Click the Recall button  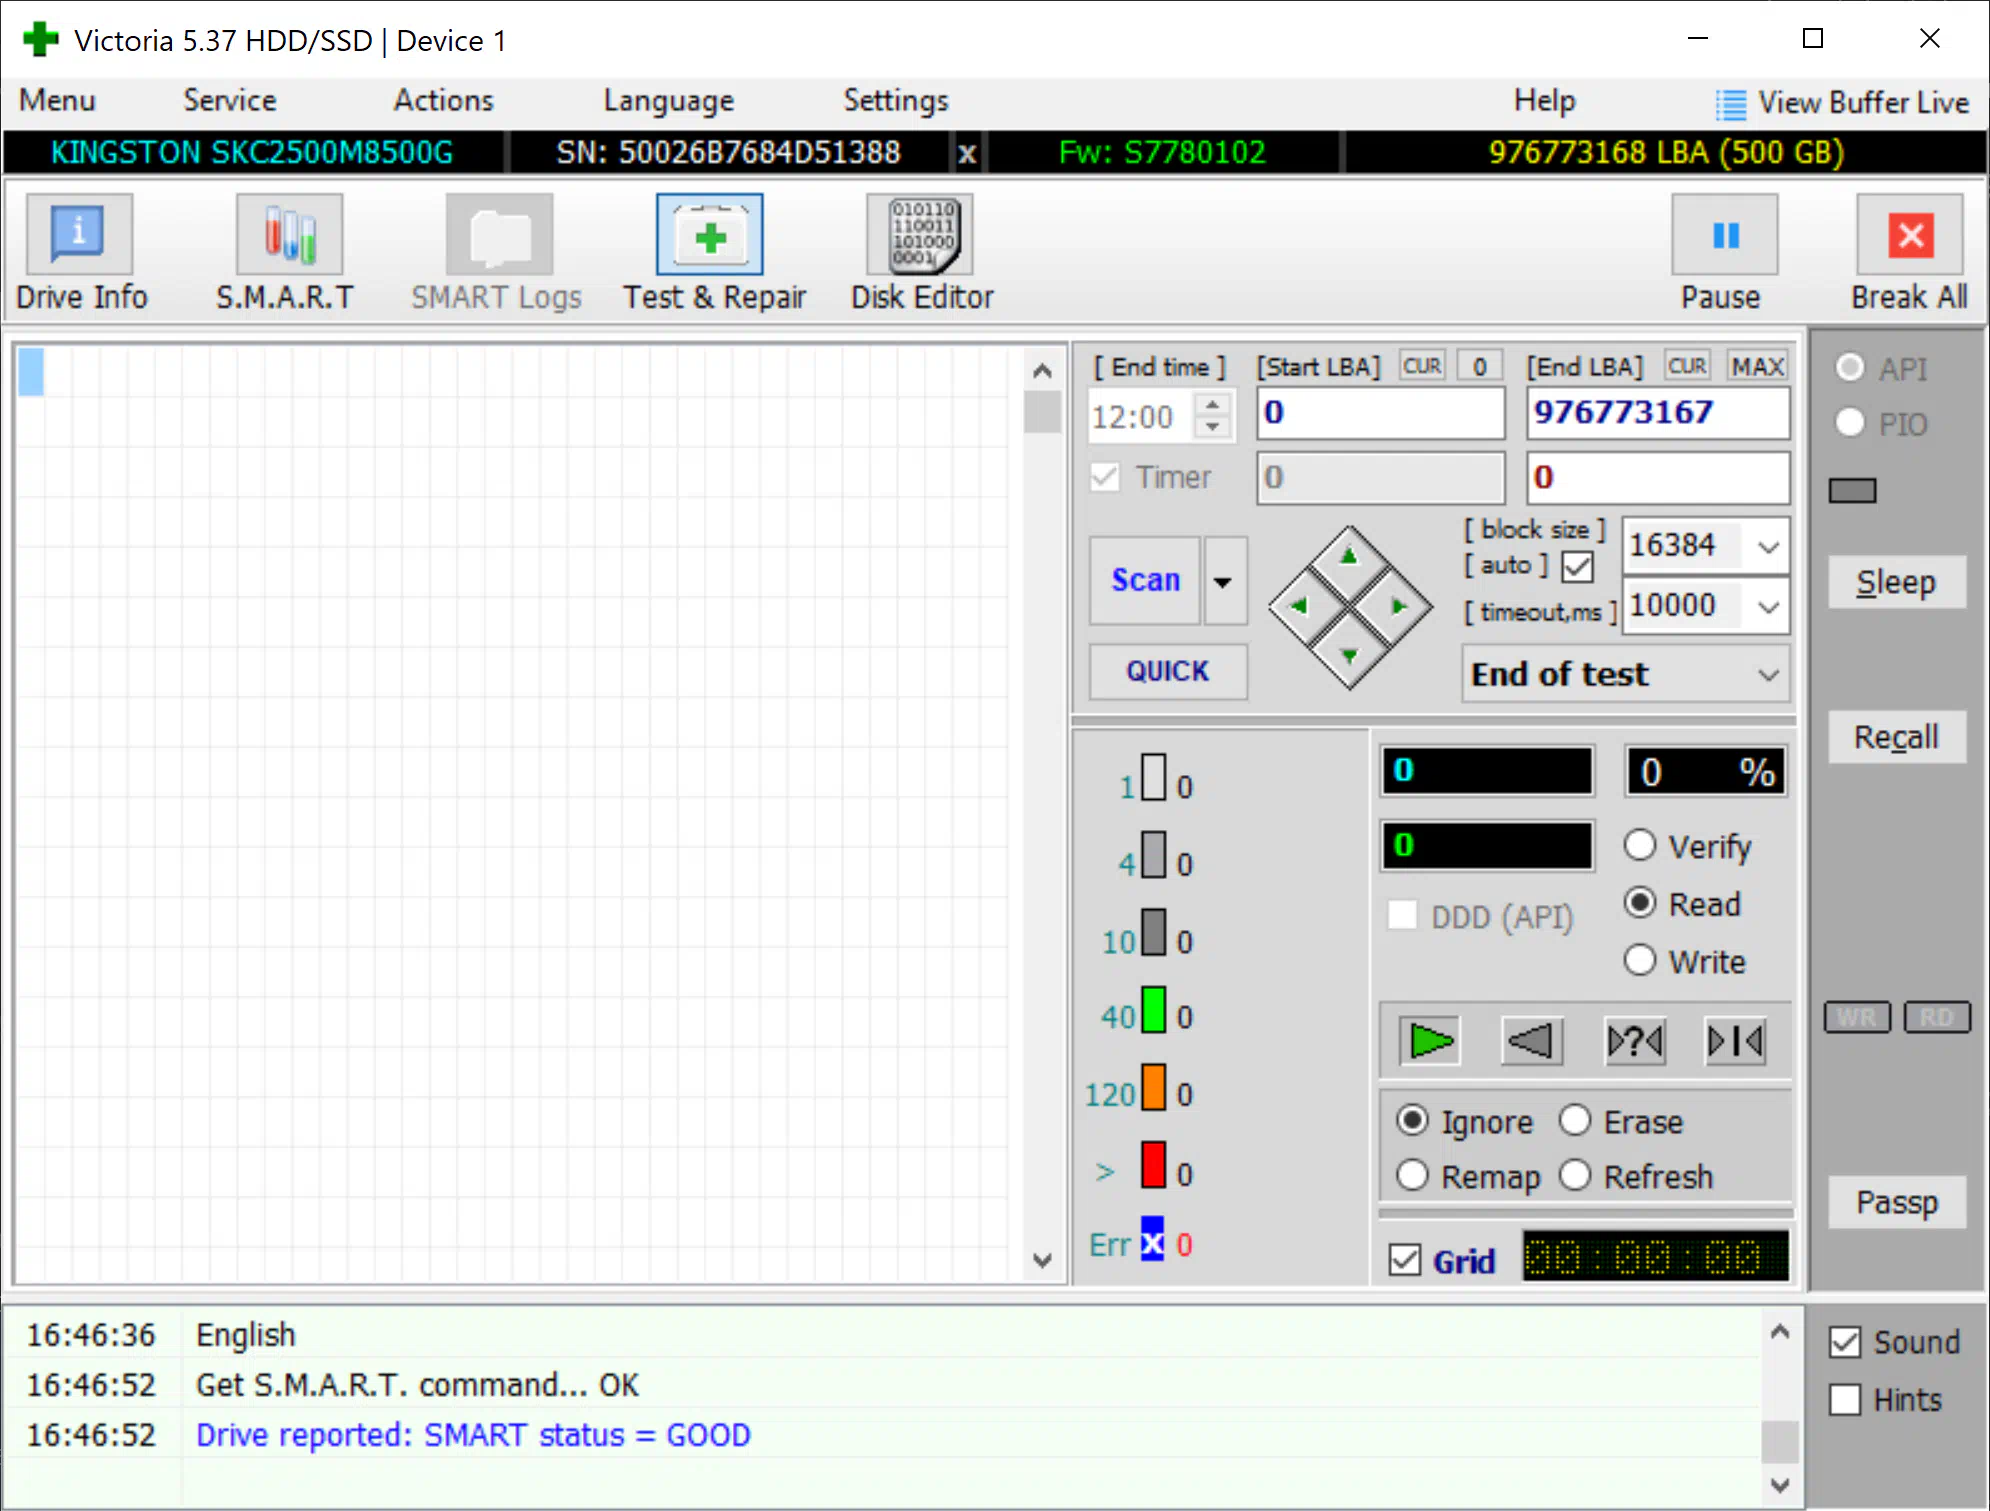click(x=1896, y=737)
